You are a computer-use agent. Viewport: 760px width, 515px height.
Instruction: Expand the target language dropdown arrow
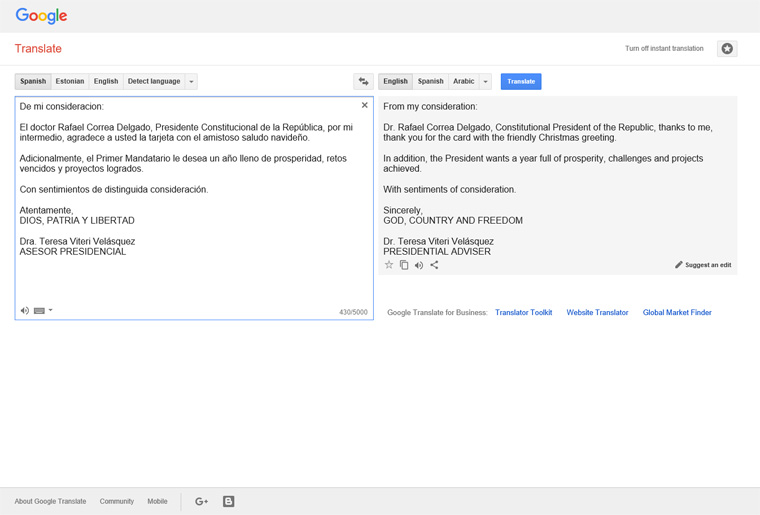(x=485, y=81)
